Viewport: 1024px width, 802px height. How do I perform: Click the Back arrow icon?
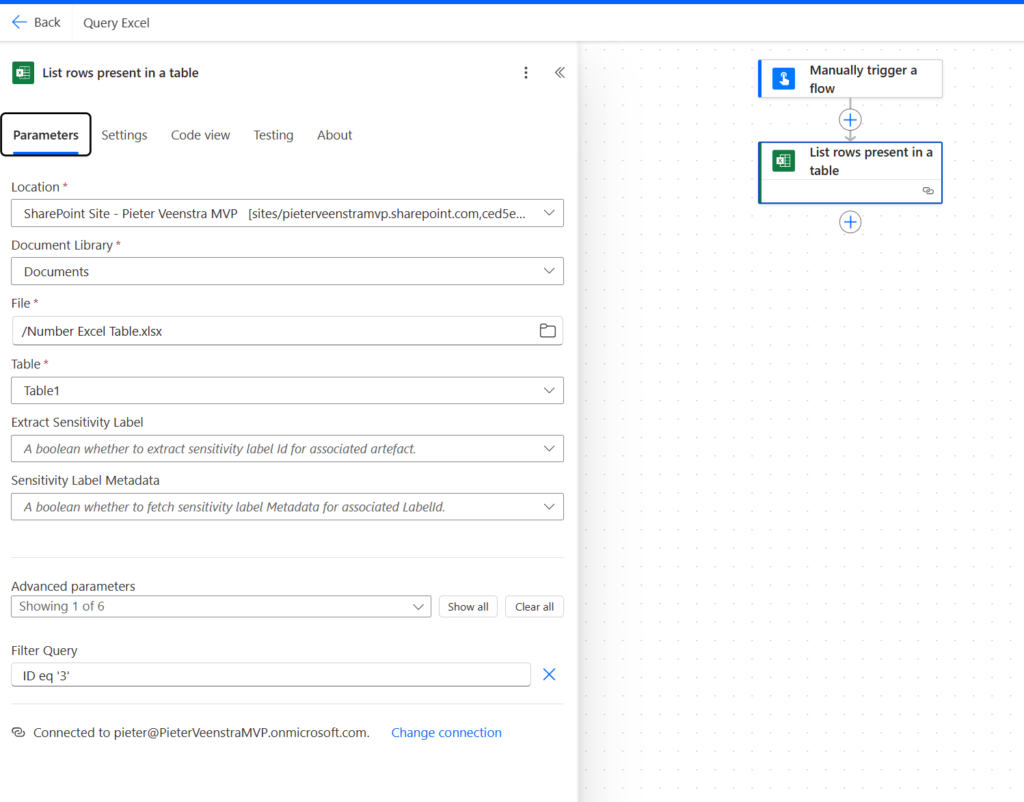(19, 22)
